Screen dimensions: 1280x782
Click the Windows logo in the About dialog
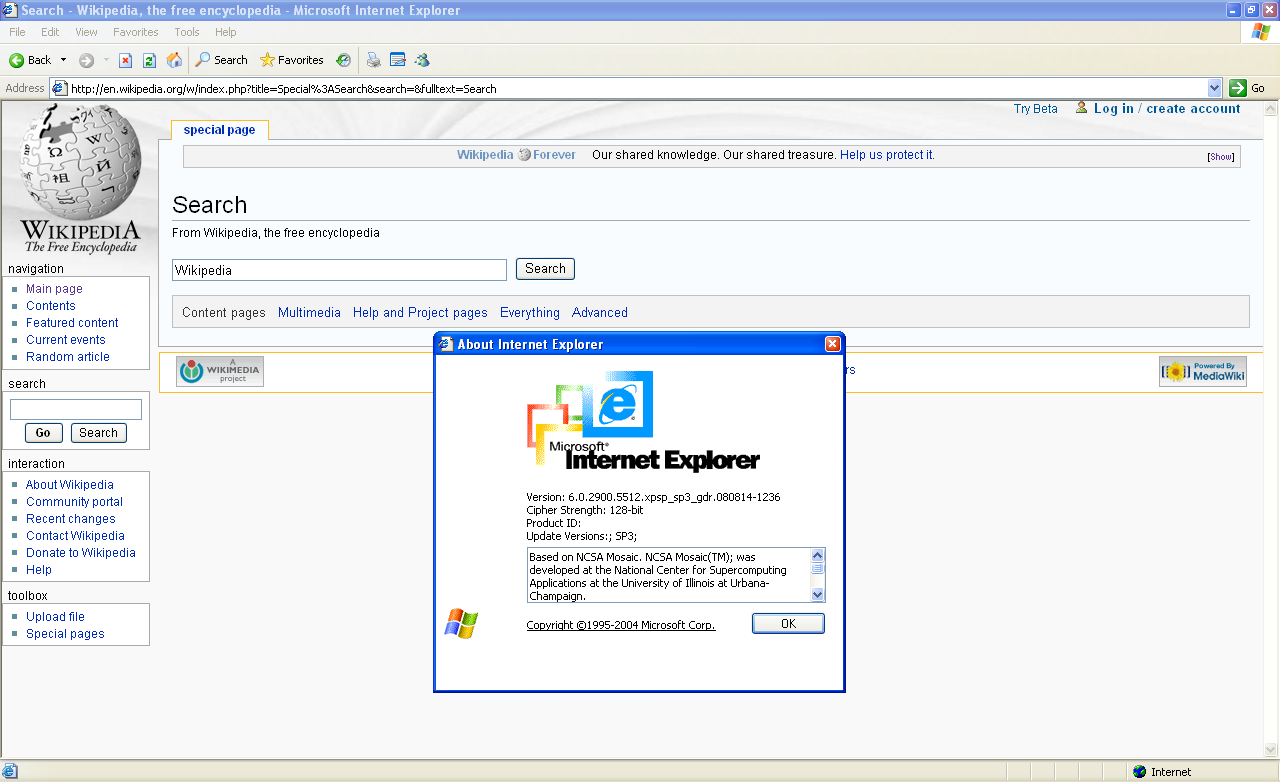461,622
